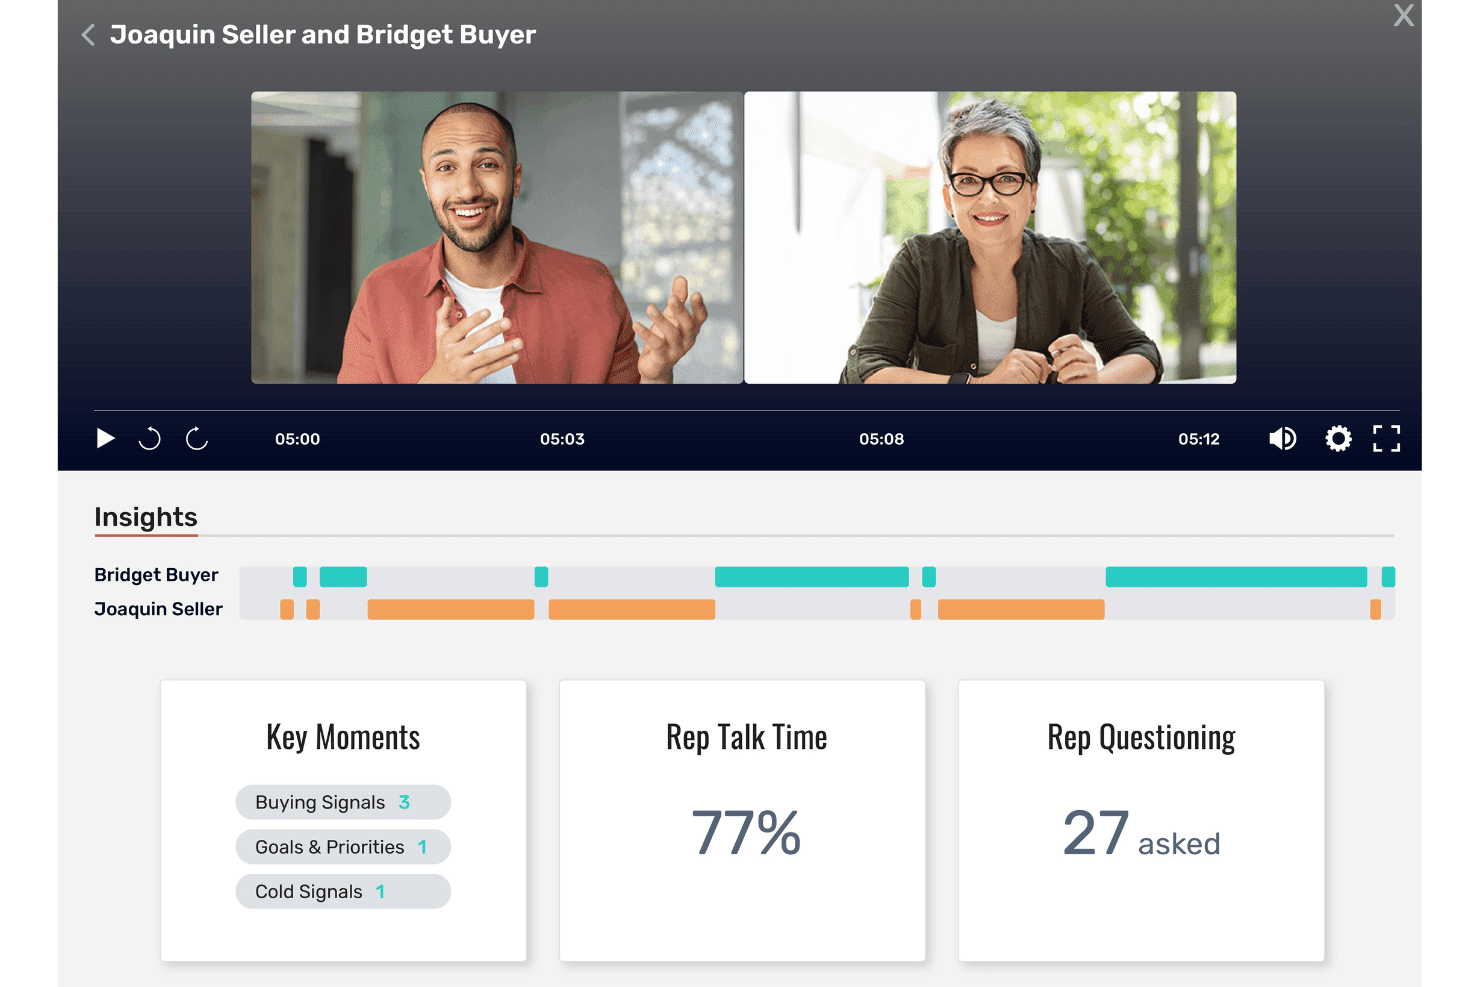This screenshot has height=987, width=1480.
Task: Open the Goals & Priorities key moments
Action: (x=343, y=847)
